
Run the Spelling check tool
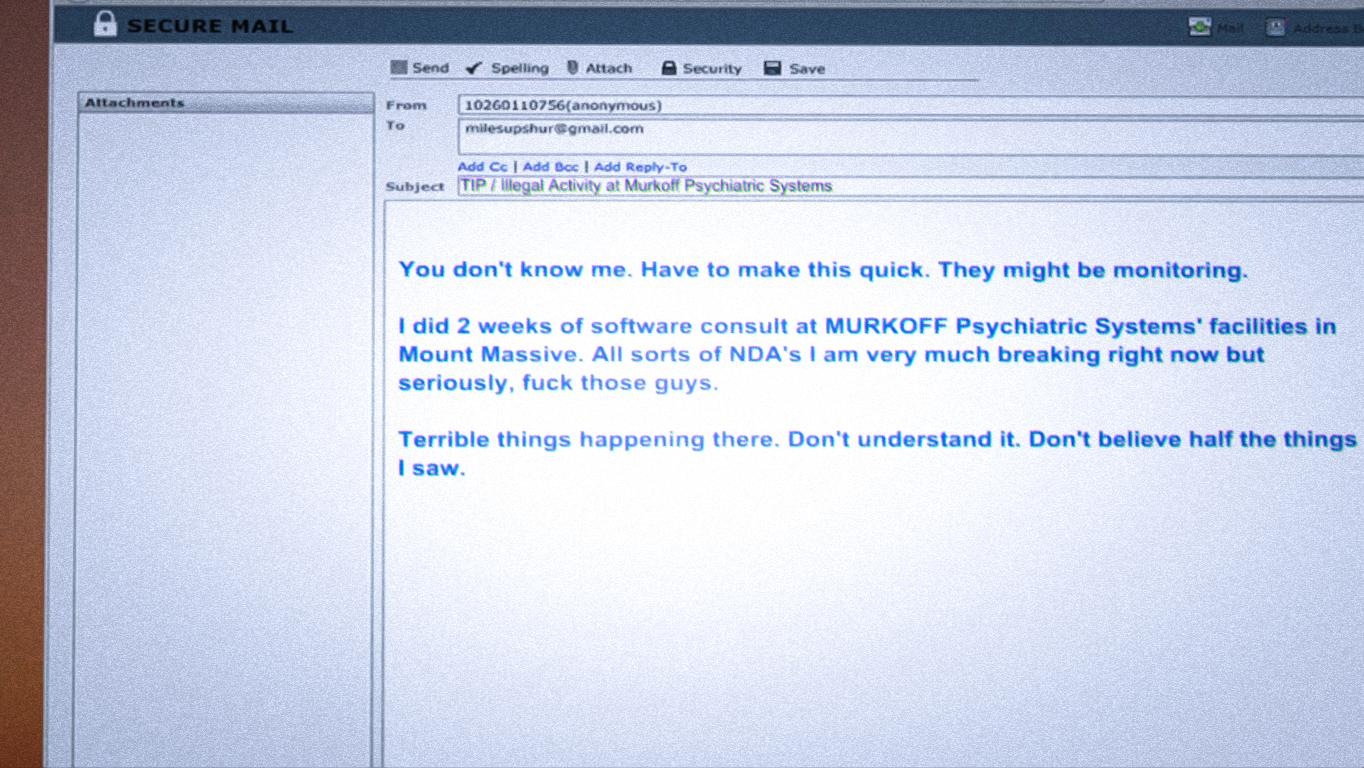click(507, 68)
